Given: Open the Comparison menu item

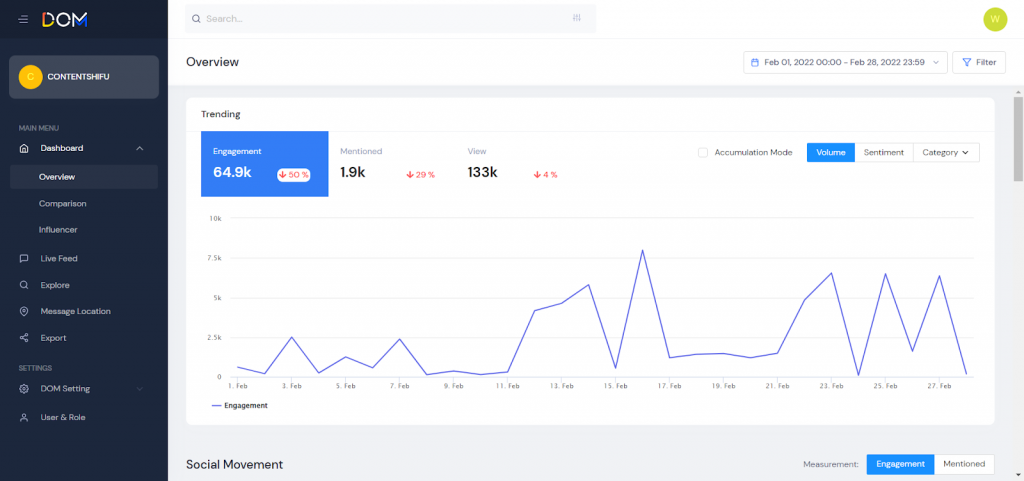Looking at the screenshot, I should point(63,203).
